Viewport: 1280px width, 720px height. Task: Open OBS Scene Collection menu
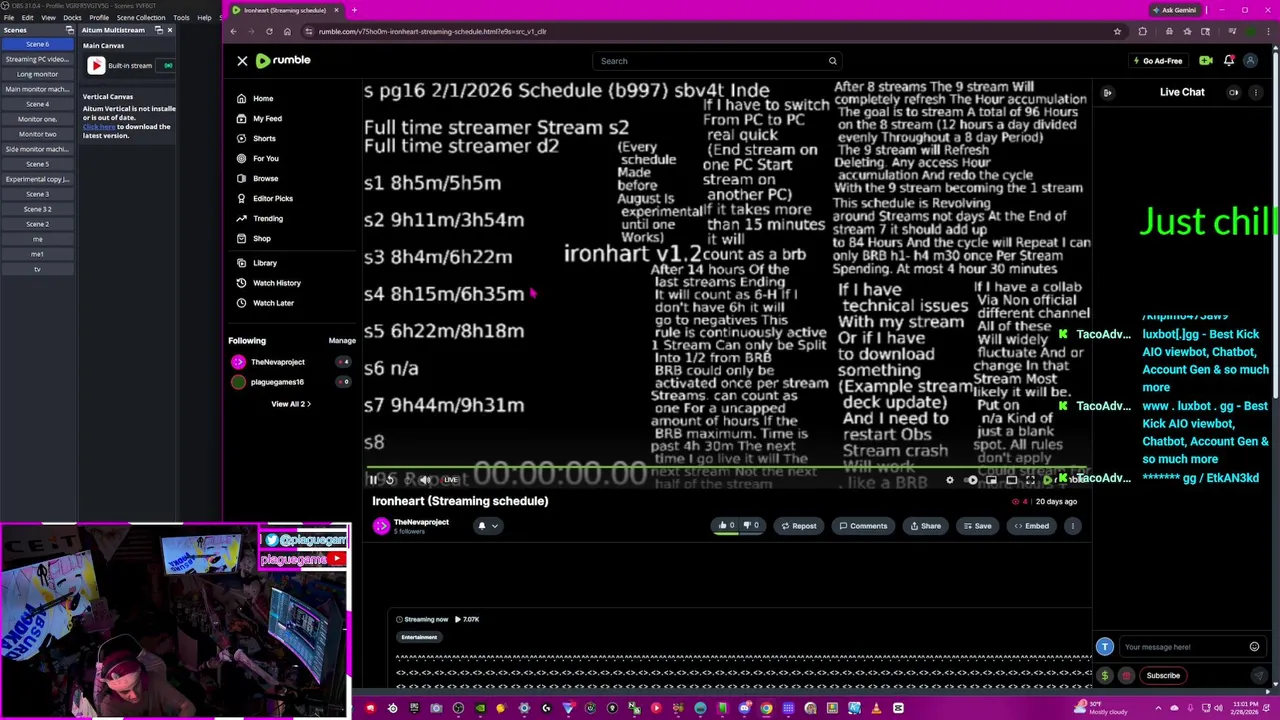click(141, 18)
